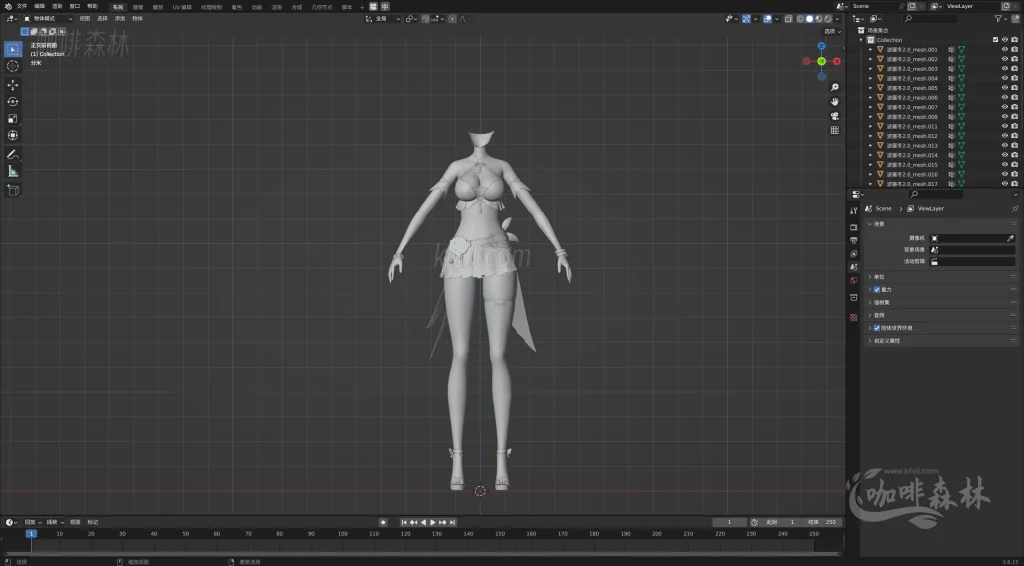Expand the mesh.002 tree item

pos(870,59)
